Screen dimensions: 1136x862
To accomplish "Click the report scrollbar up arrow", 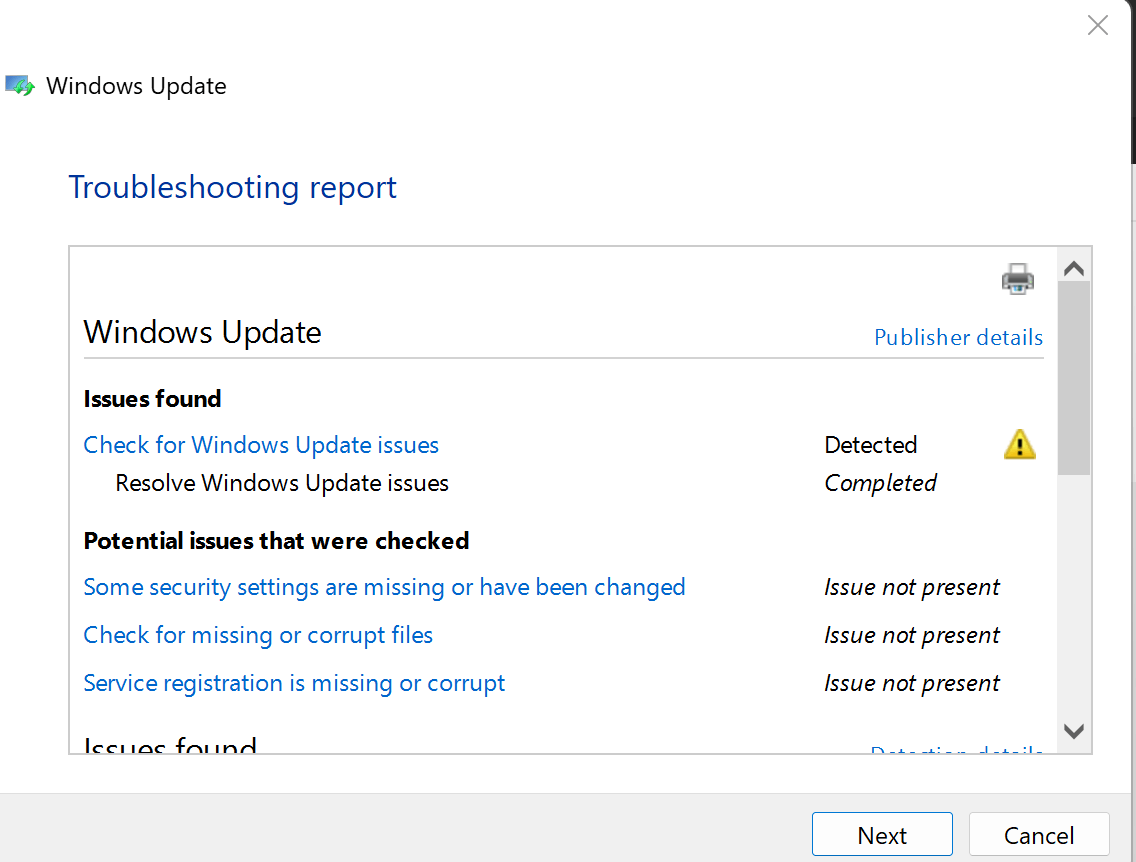I will pos(1074,269).
